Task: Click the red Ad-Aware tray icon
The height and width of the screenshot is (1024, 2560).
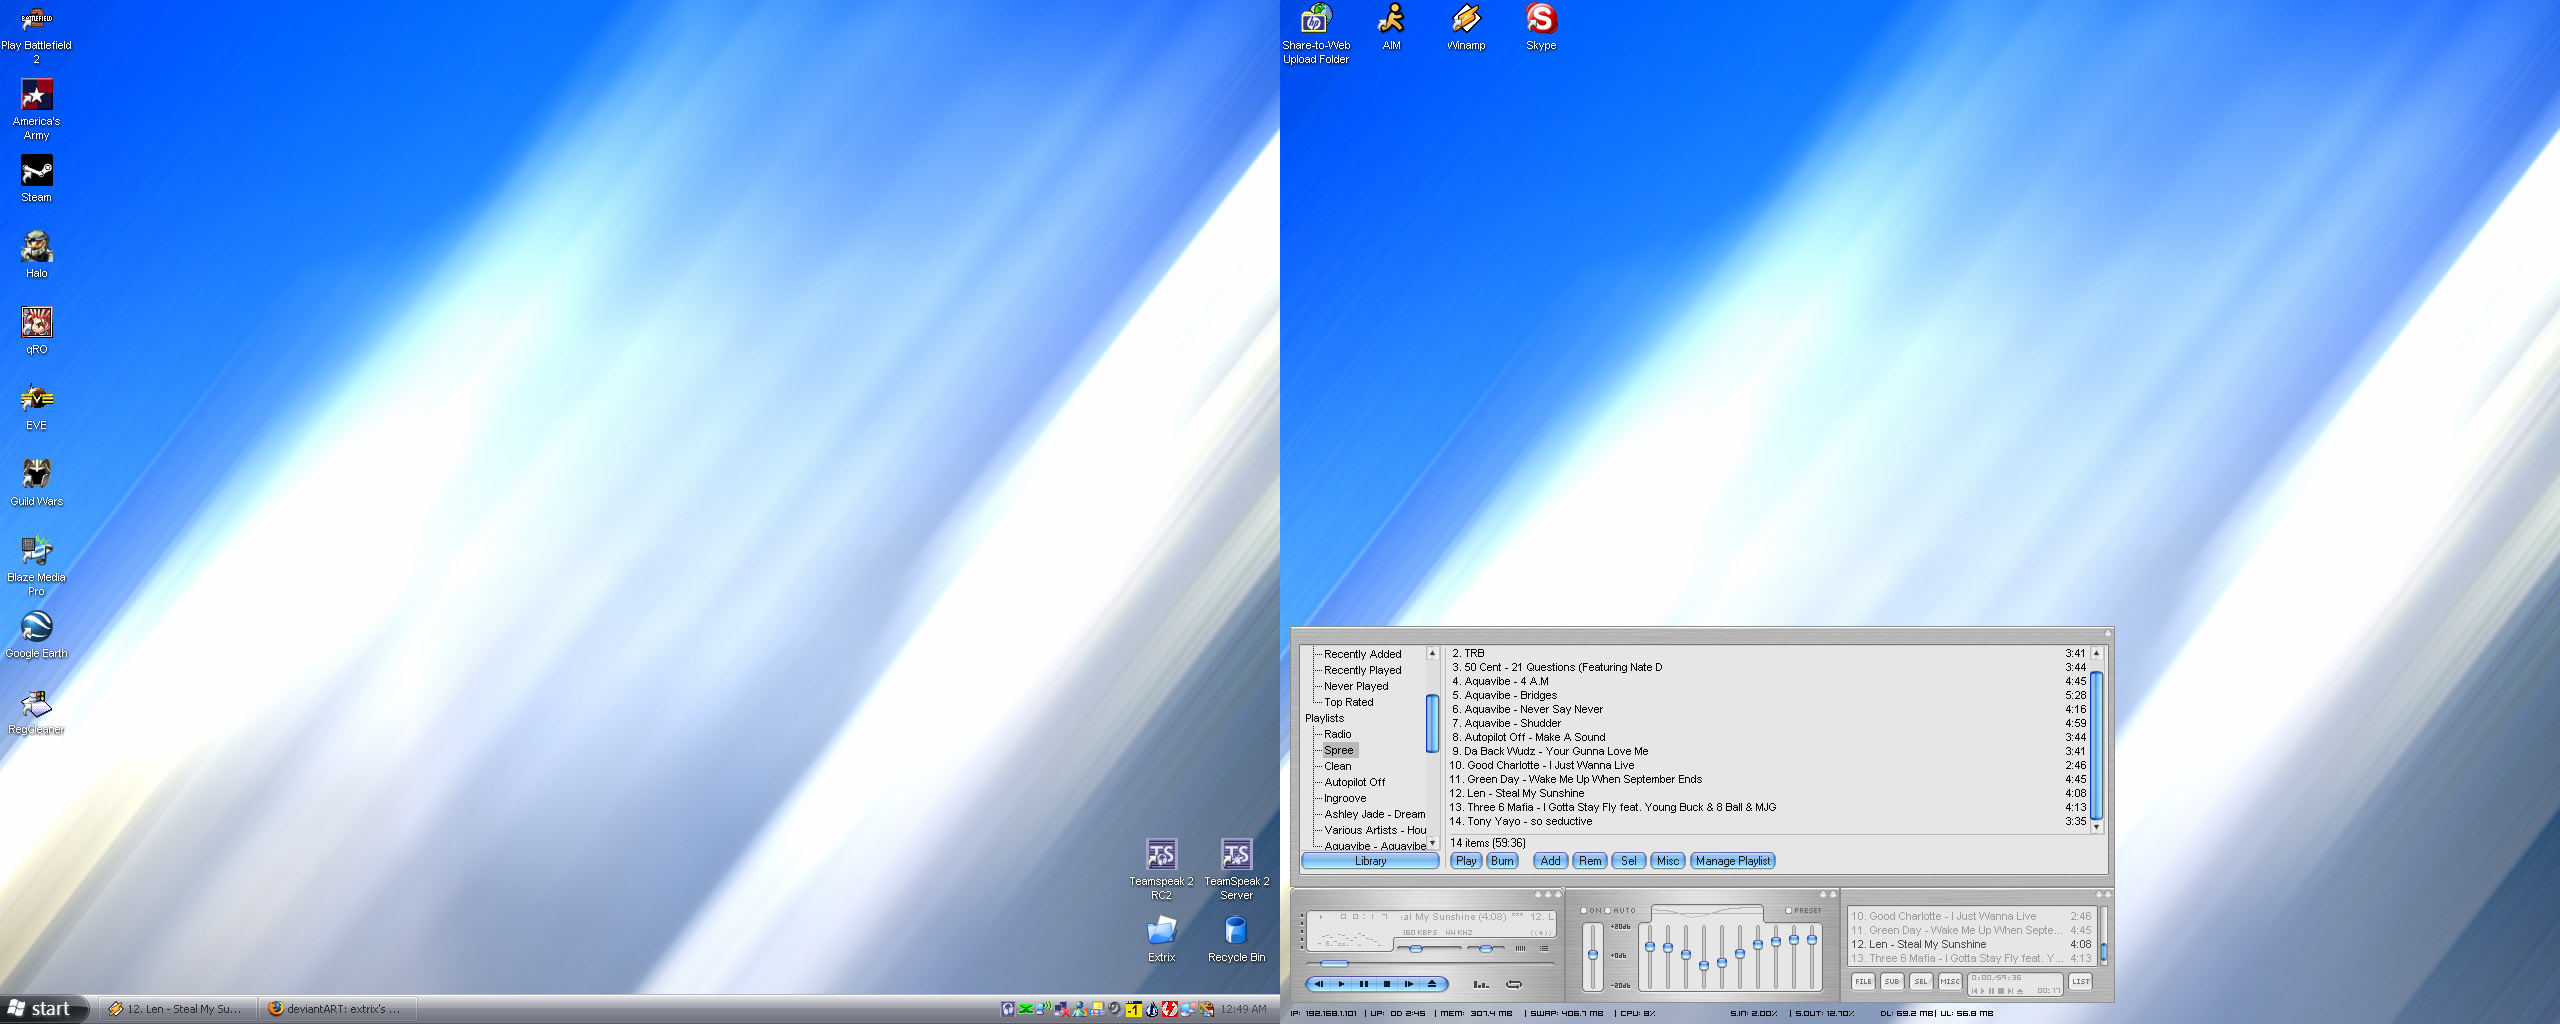Action: click(1170, 1009)
